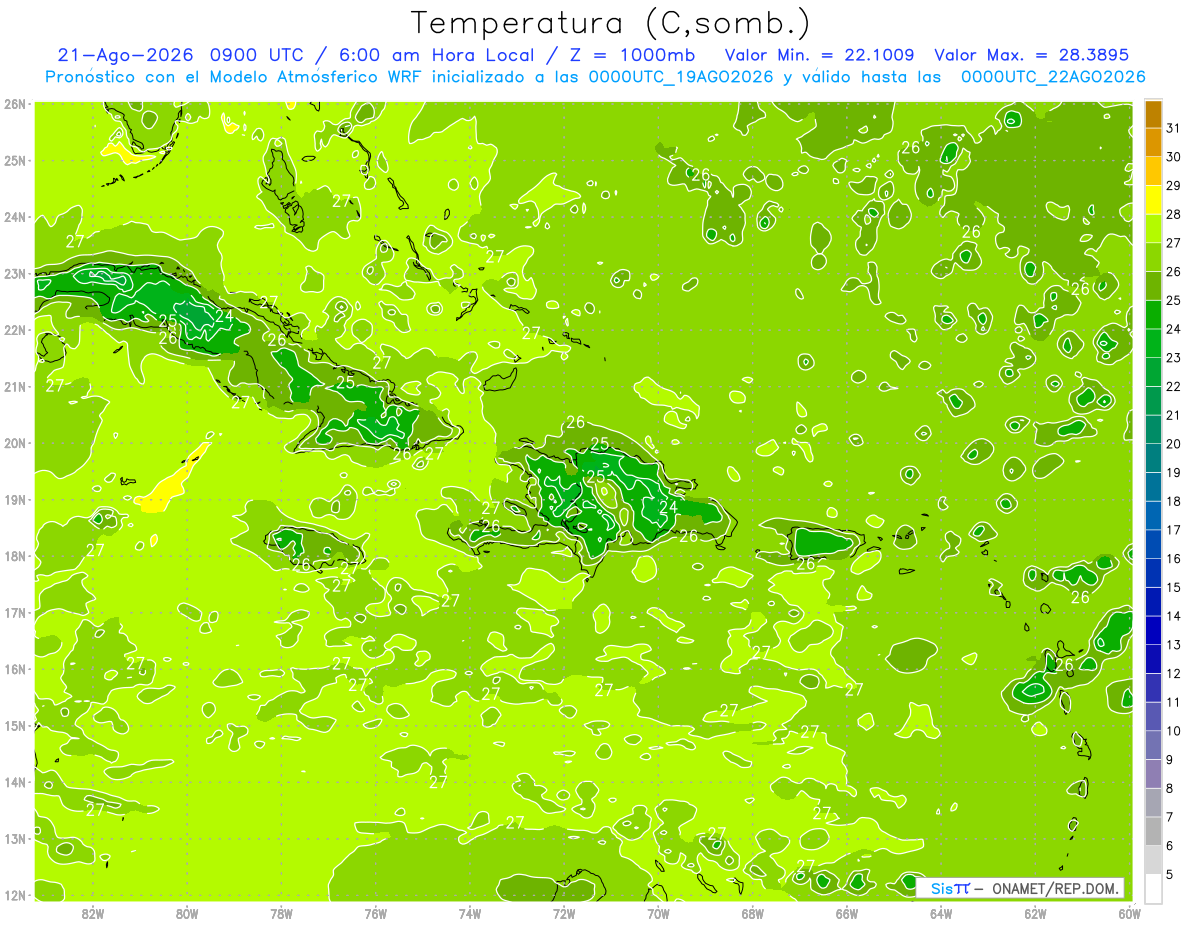Screen dimensions: 1200x927
Task: Select the orange swatch between 30 and 31
Action: coord(1153,142)
